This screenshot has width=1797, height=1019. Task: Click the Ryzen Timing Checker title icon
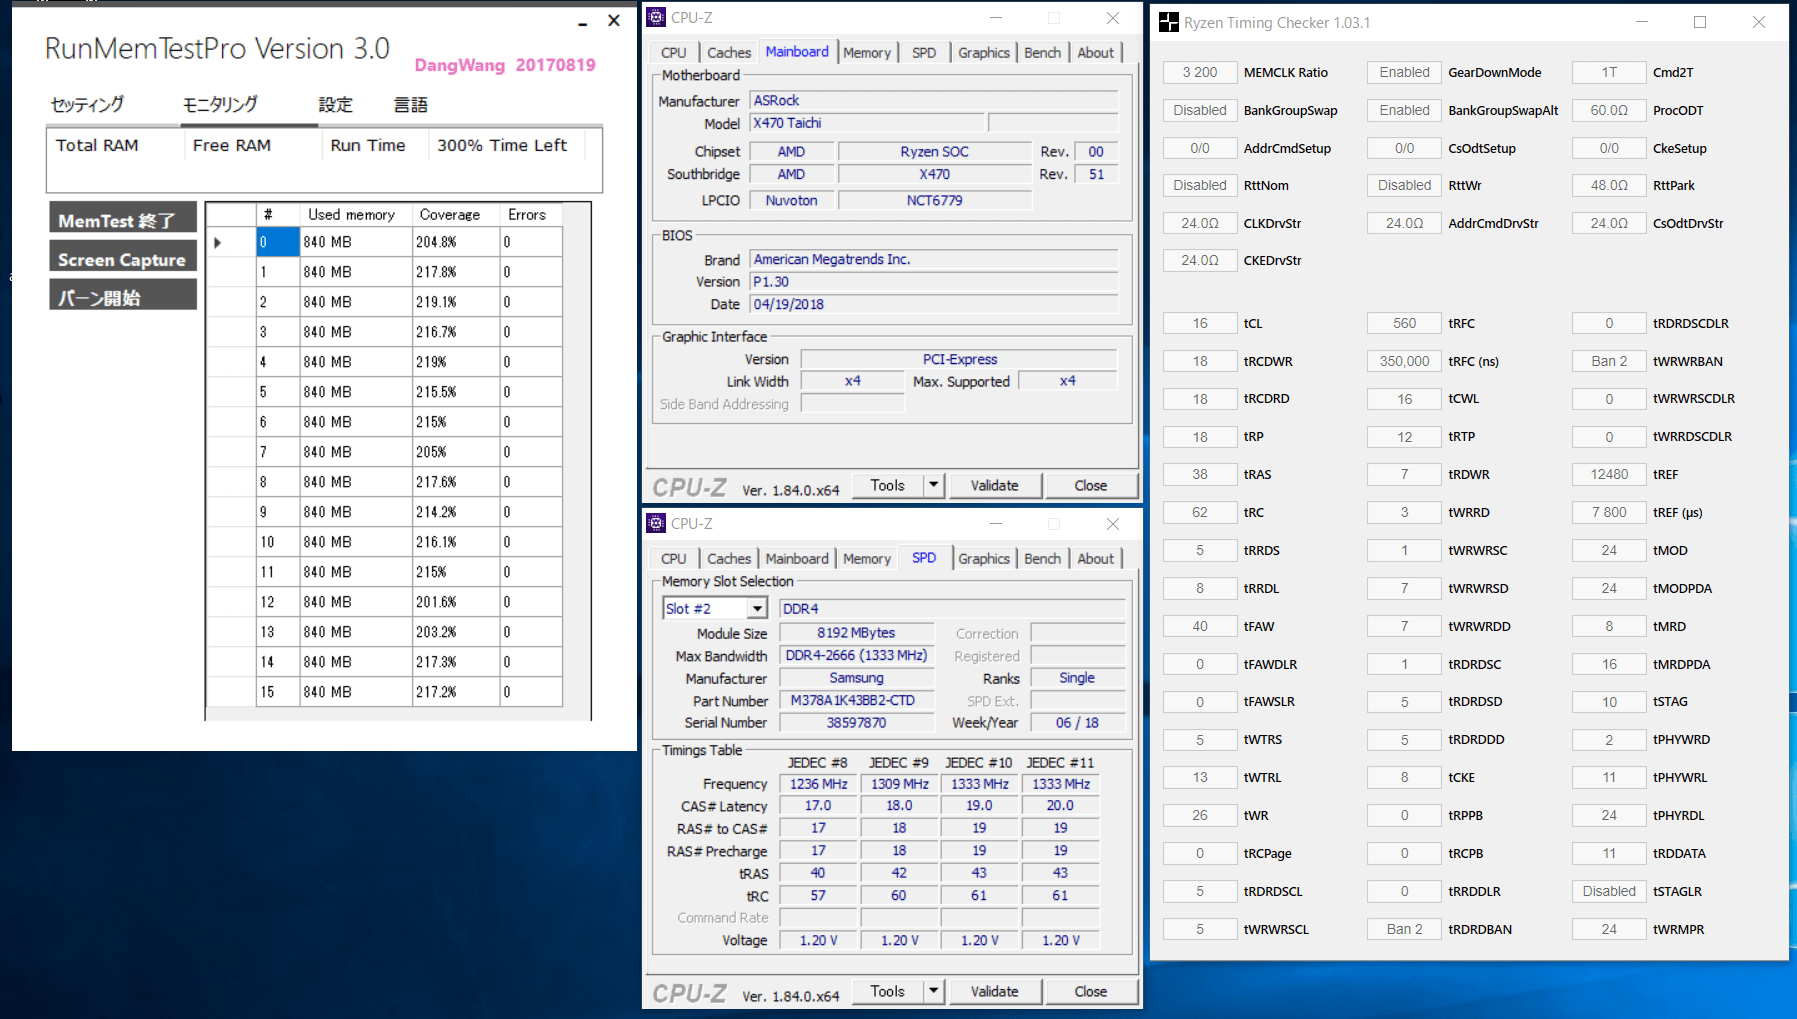coord(1168,22)
